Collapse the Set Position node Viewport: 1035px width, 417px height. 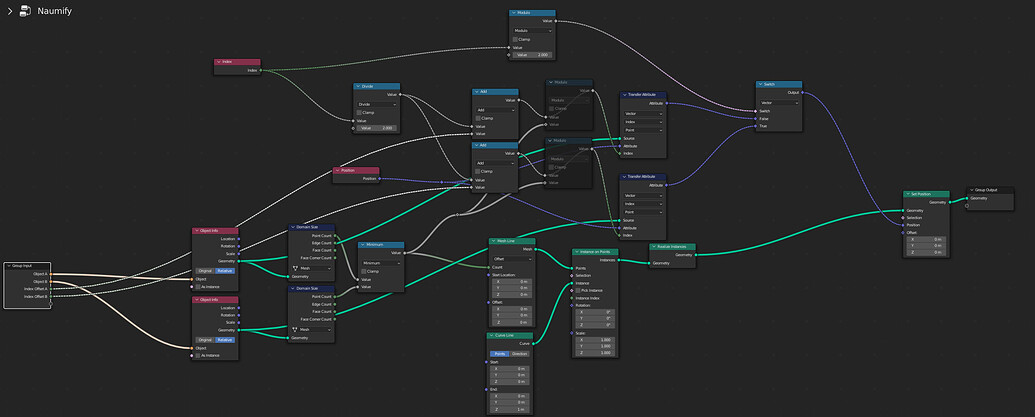click(908, 195)
